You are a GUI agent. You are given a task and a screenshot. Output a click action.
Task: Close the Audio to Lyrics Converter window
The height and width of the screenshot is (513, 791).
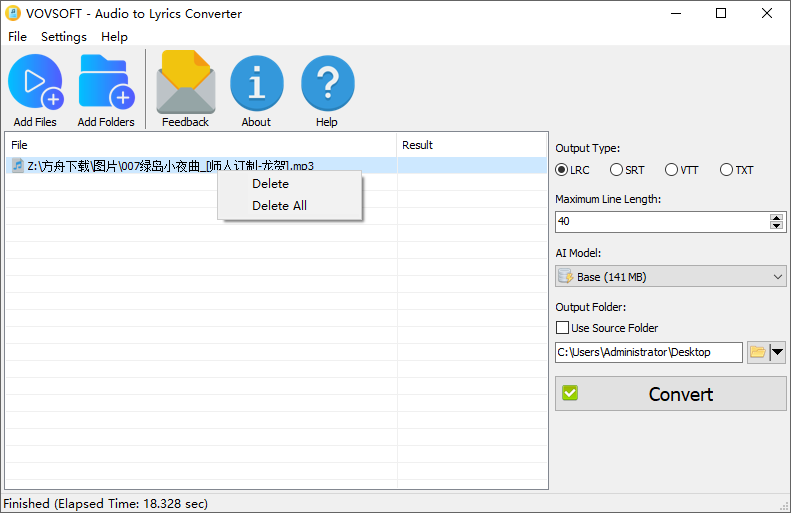(x=767, y=14)
